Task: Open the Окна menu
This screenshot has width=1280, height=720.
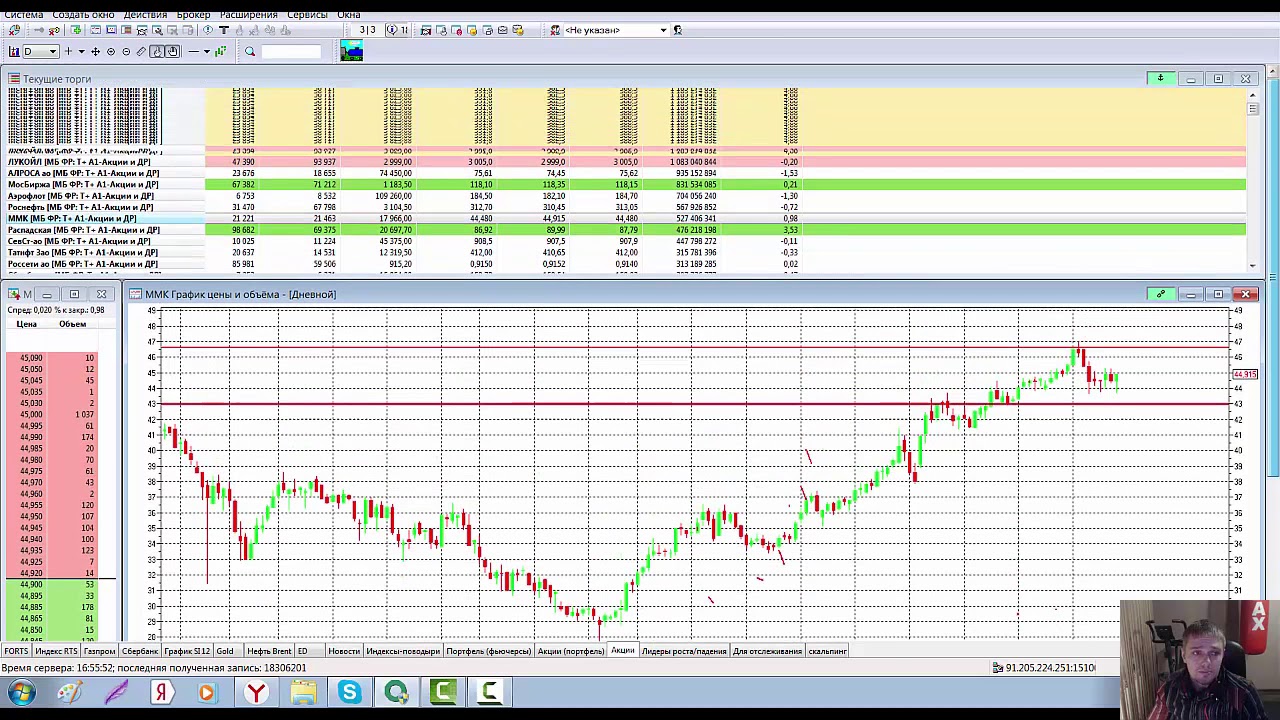Action: (x=348, y=14)
